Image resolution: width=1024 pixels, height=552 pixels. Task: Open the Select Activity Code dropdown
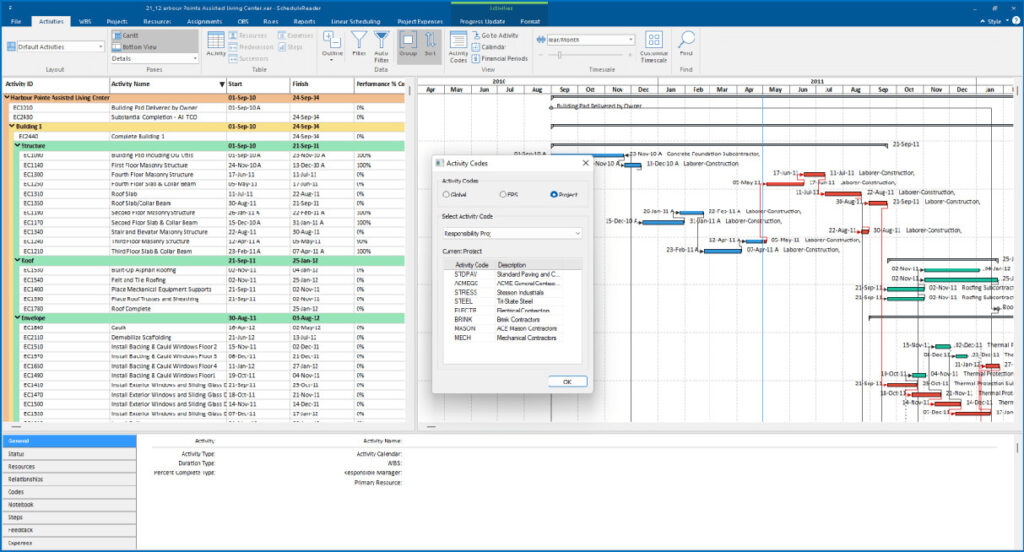(x=511, y=233)
